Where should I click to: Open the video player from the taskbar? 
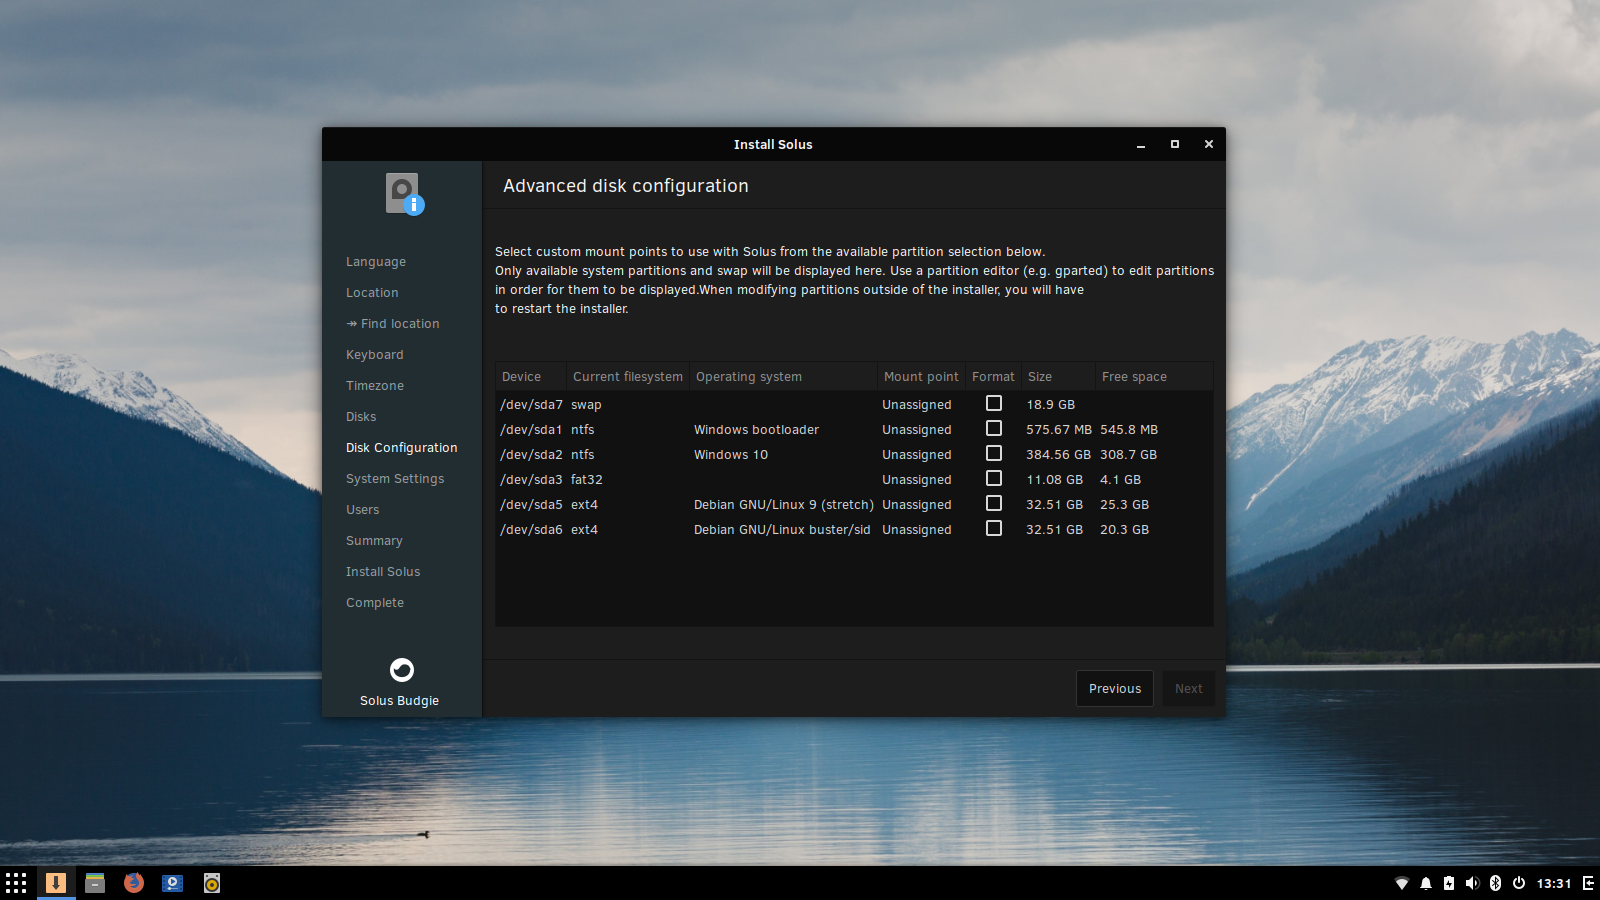pos(173,883)
